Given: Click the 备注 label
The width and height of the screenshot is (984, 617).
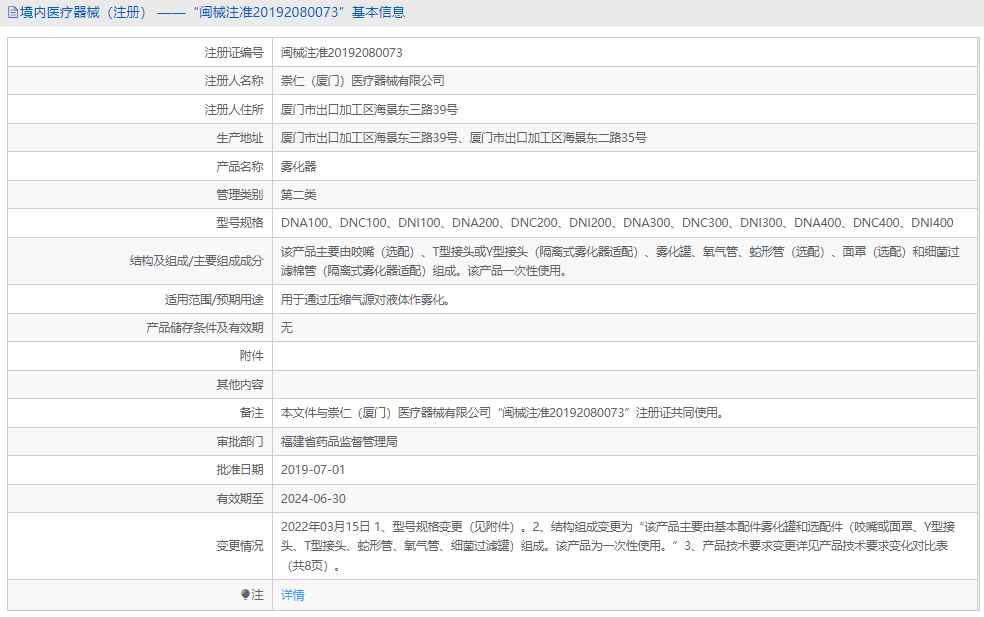Looking at the screenshot, I should click(252, 413).
